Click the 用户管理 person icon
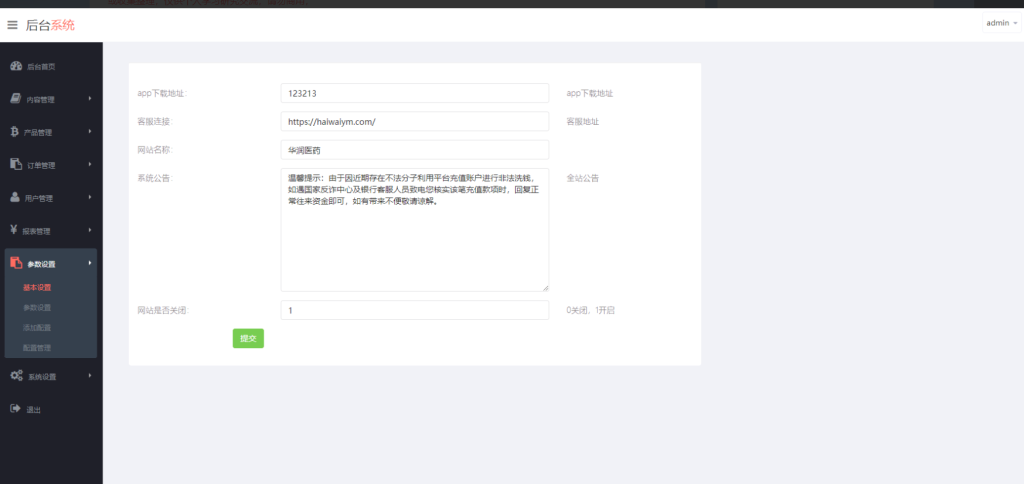This screenshot has height=484, width=1024. tap(15, 197)
